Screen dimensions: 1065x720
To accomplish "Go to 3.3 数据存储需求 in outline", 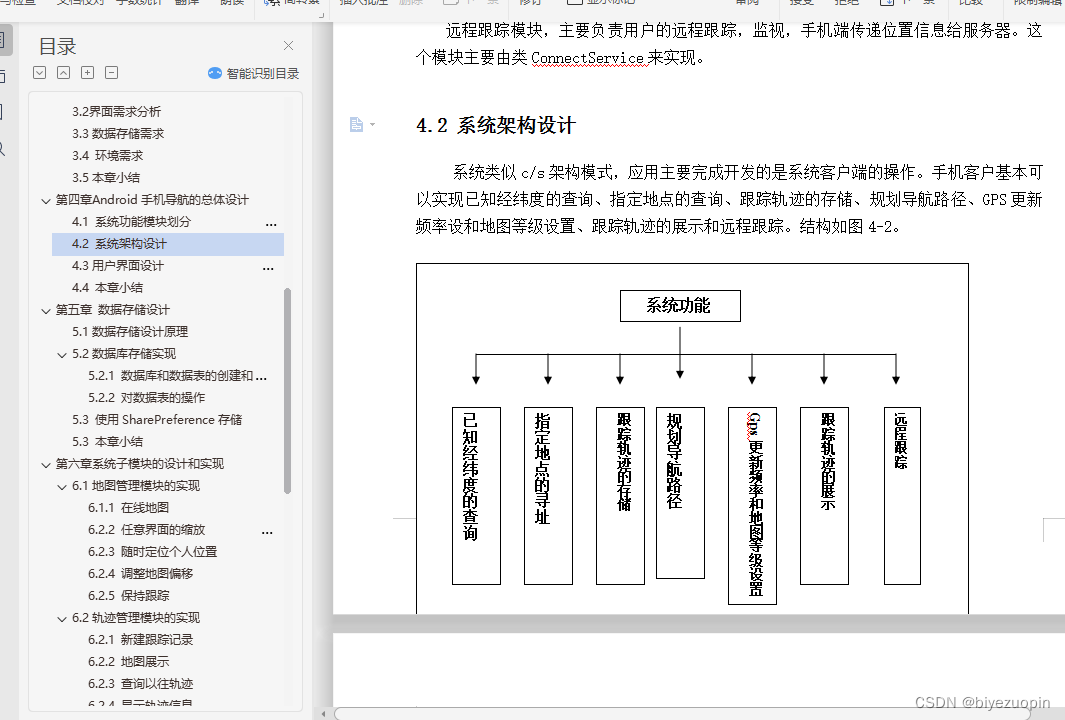I will 118,134.
